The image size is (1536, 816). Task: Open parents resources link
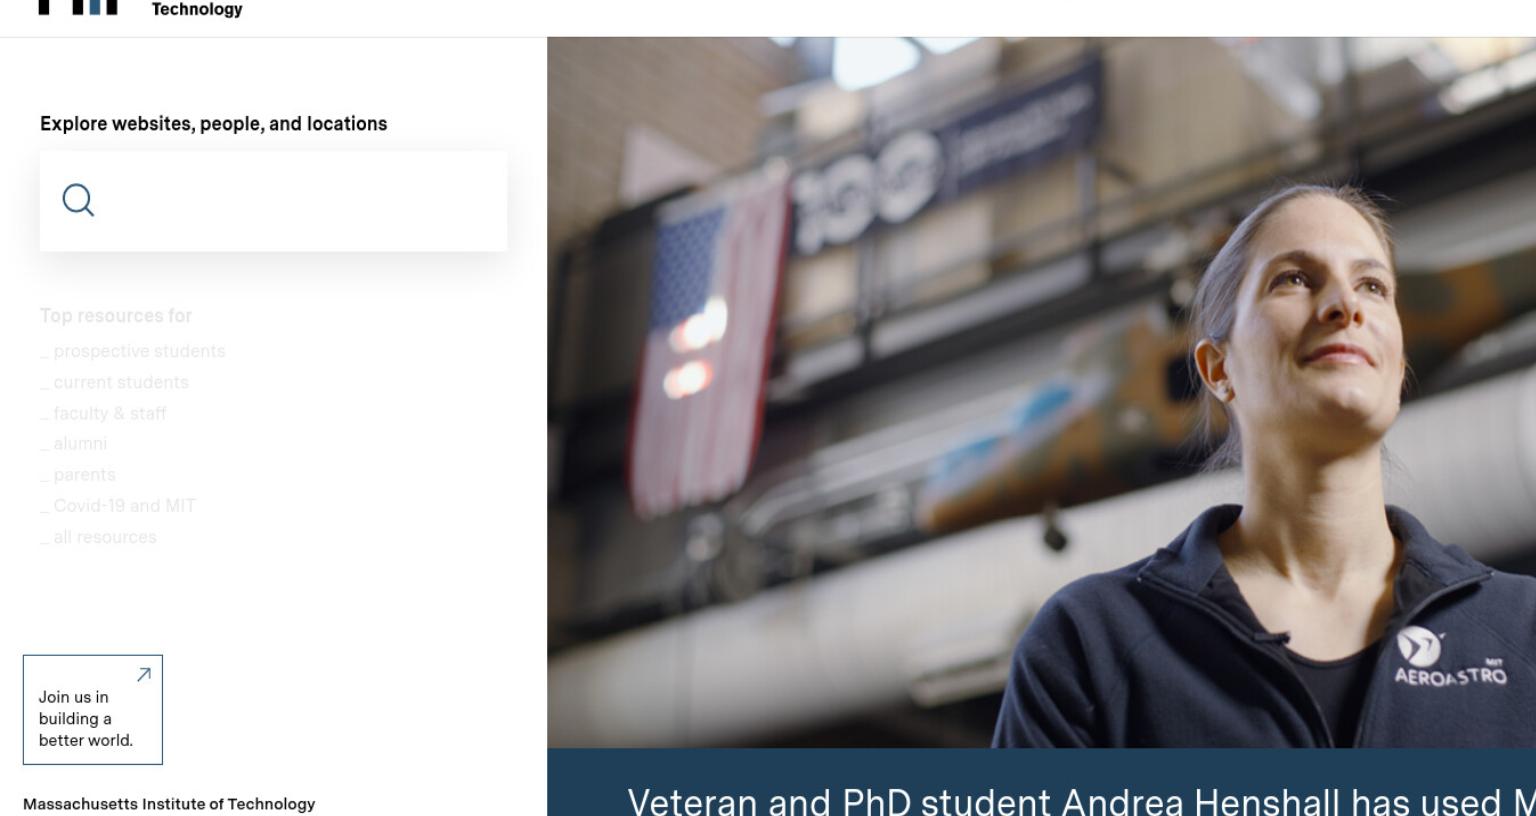coord(78,474)
